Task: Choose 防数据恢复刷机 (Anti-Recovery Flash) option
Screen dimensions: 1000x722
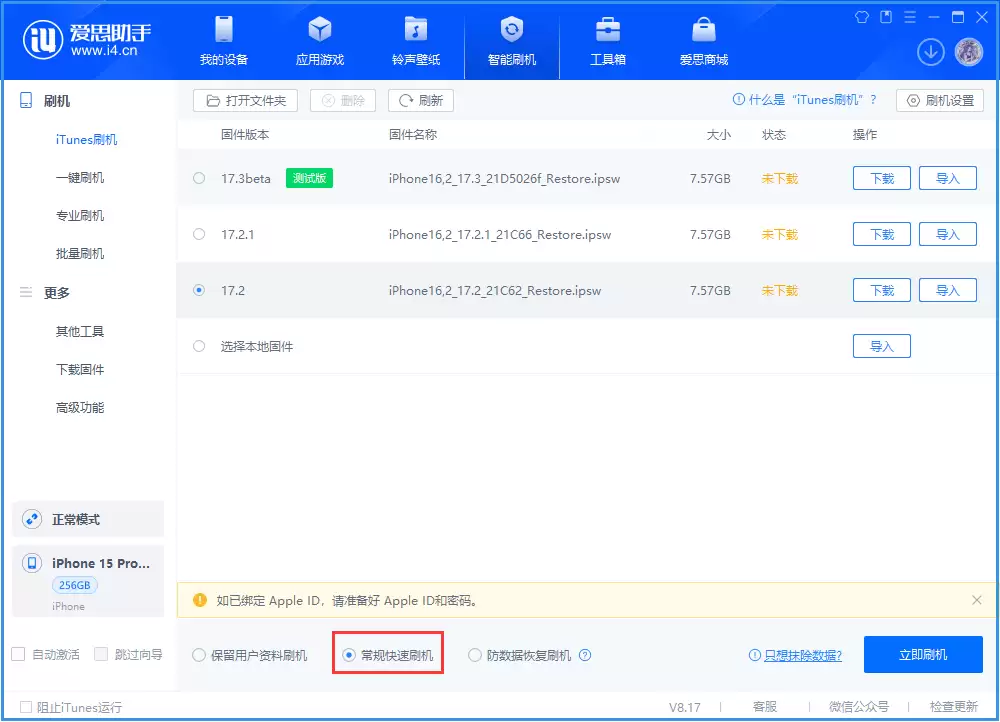Action: pos(519,655)
